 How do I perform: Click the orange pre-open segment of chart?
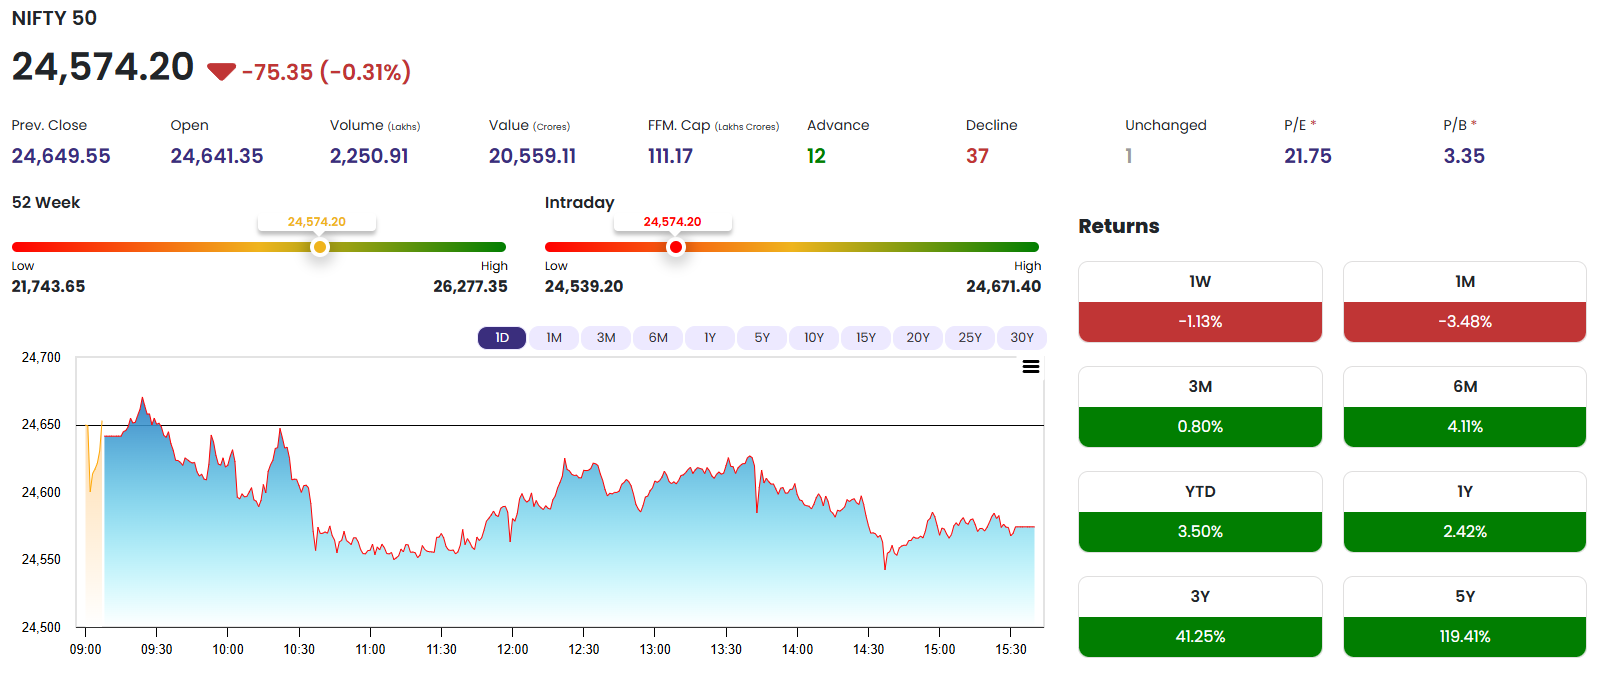(94, 540)
